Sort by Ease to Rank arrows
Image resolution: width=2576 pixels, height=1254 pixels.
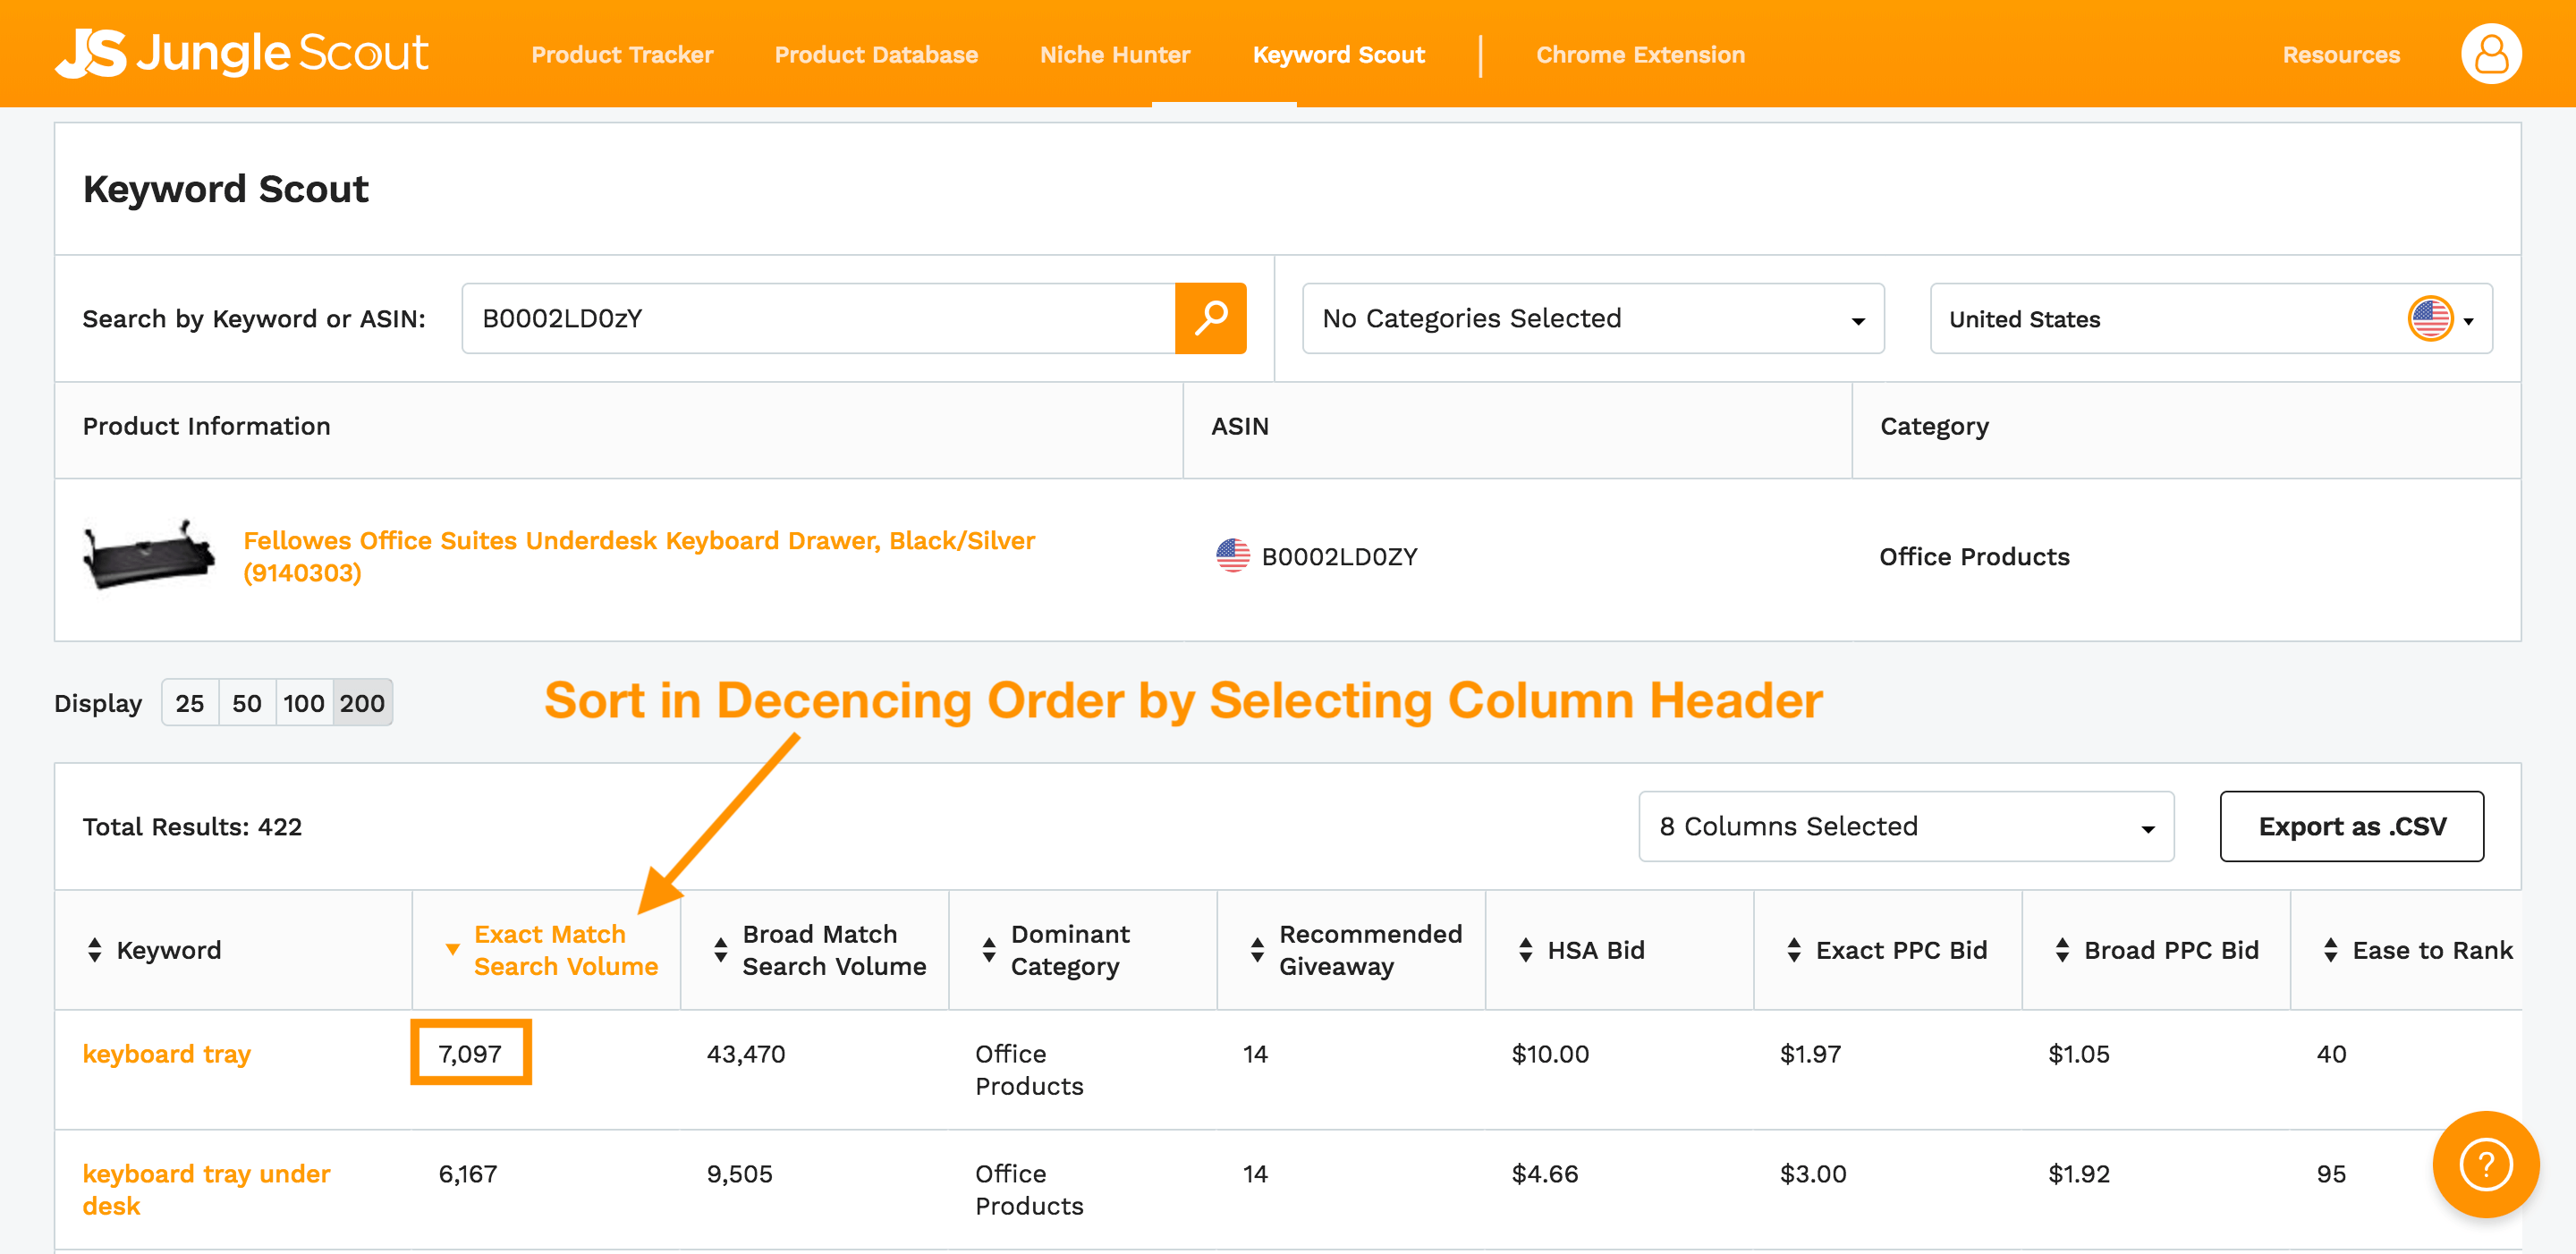click(x=2330, y=949)
